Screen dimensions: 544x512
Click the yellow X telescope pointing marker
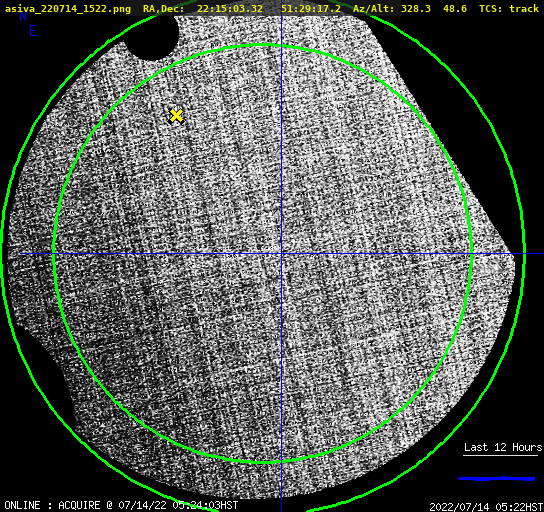click(176, 116)
